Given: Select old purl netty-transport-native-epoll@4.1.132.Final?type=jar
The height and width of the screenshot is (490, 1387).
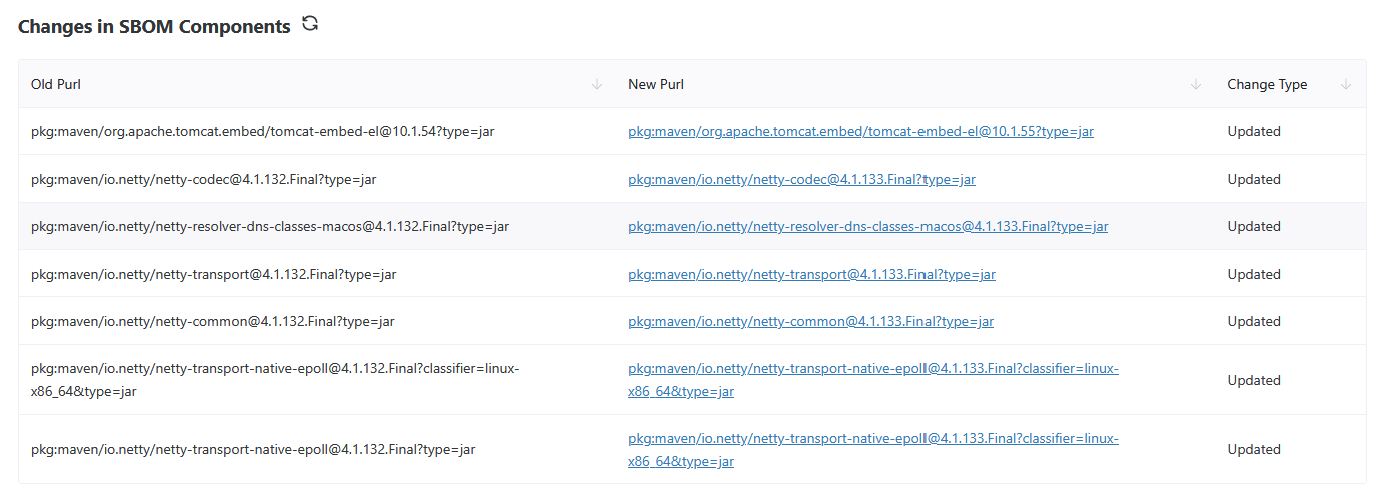Looking at the screenshot, I should 253,450.
